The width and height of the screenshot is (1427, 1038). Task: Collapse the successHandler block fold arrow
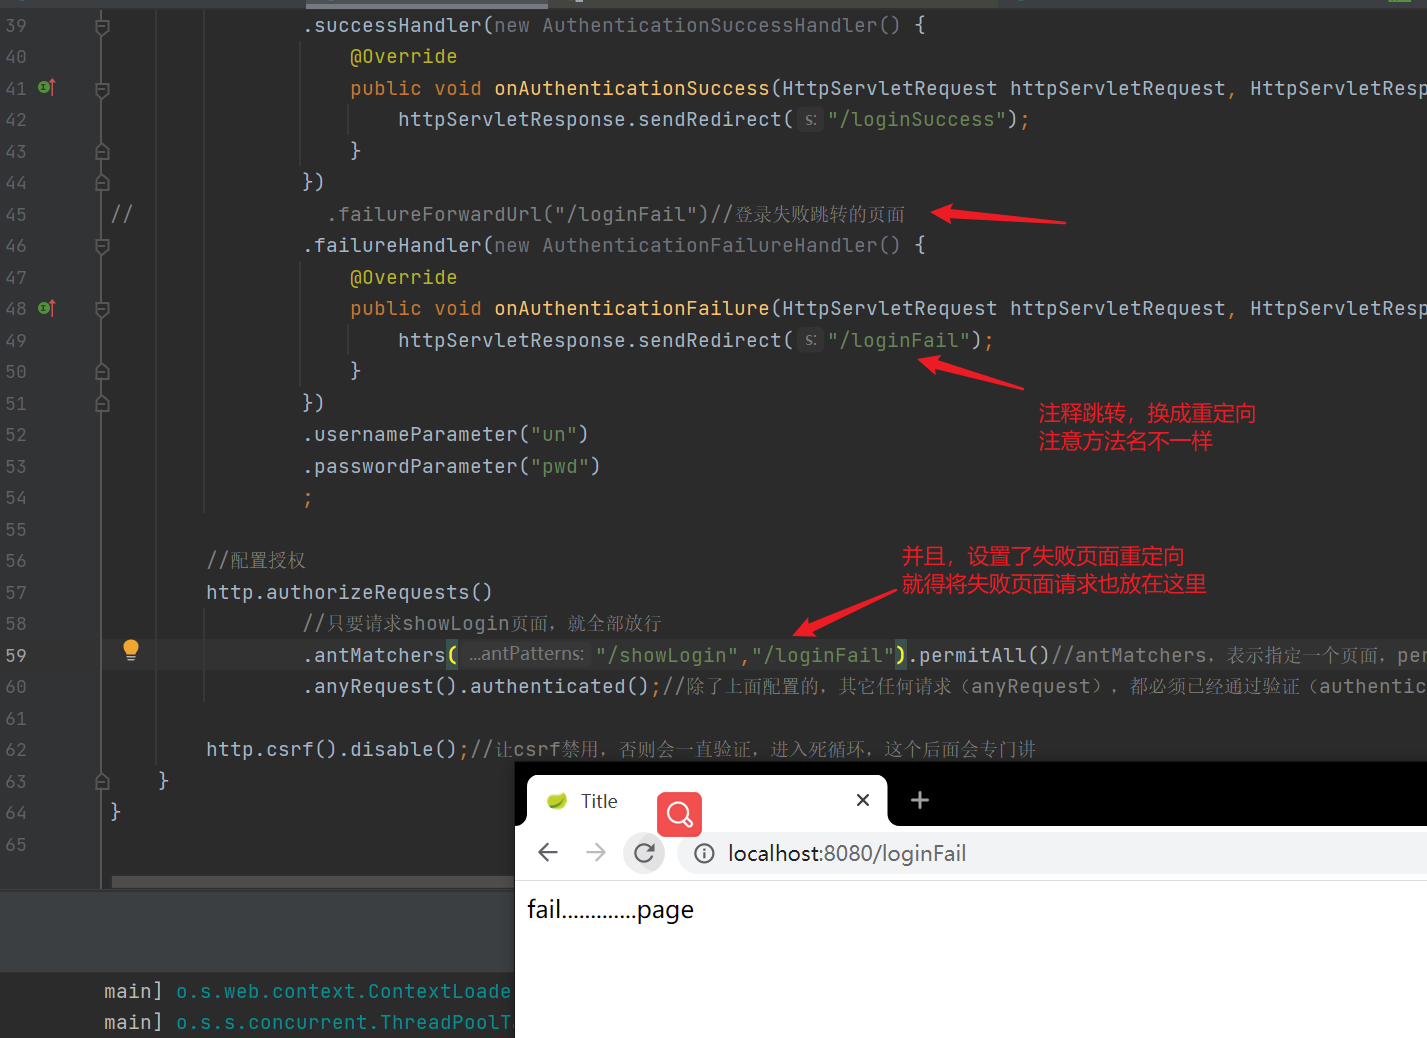[101, 24]
